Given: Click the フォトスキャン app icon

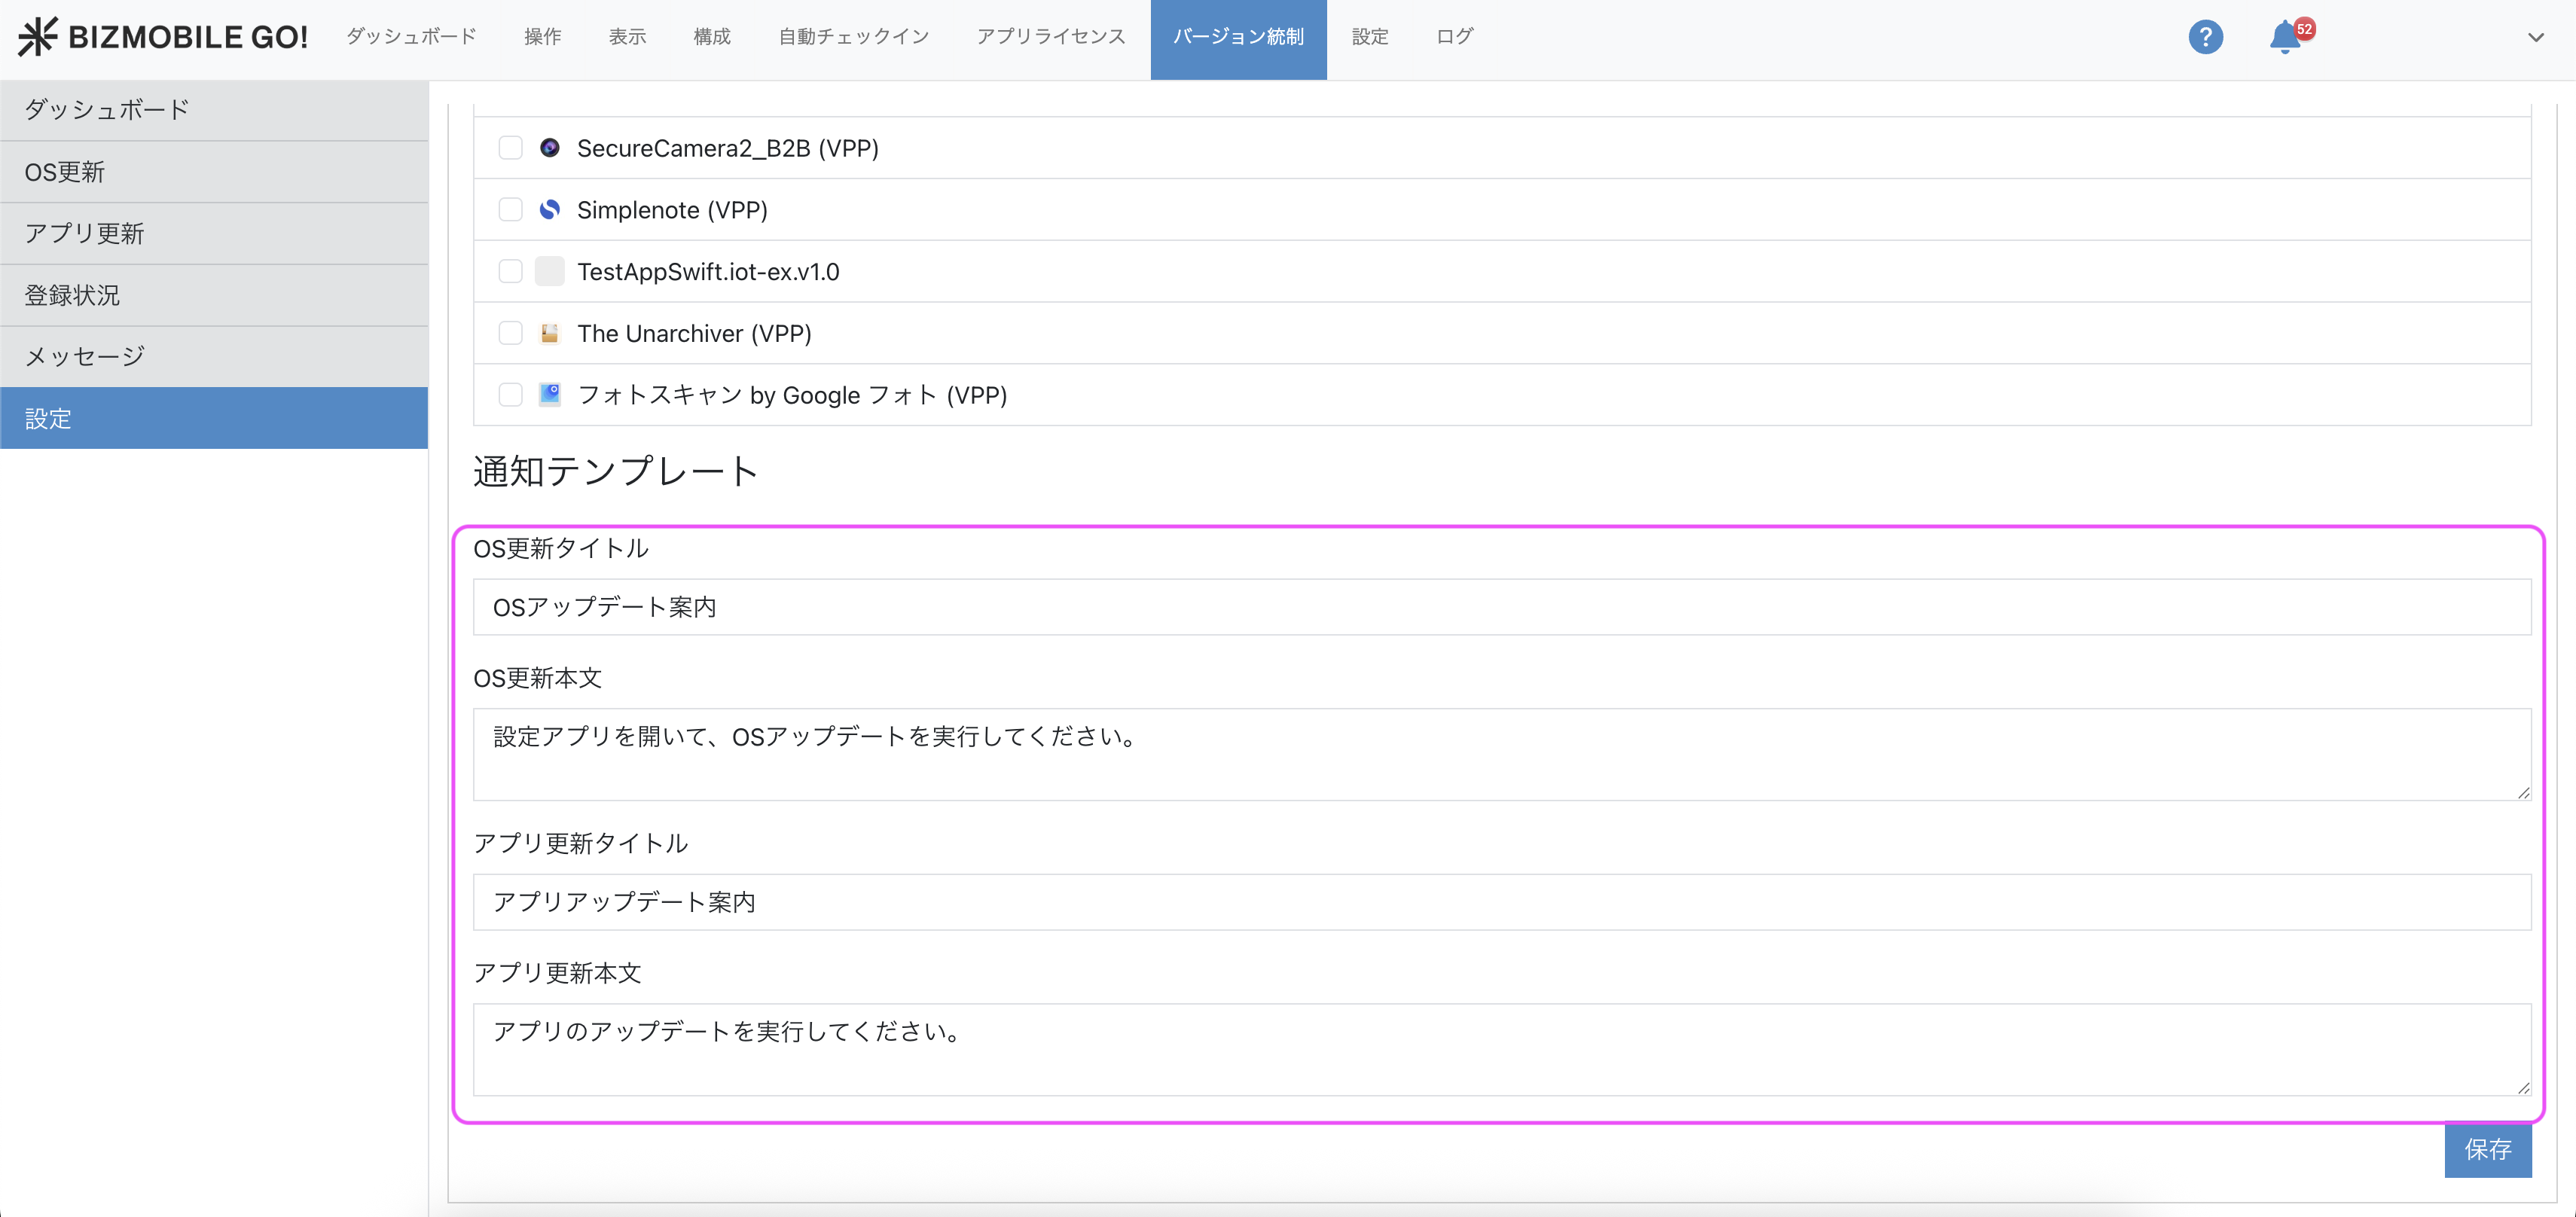Looking at the screenshot, I should pyautogui.click(x=550, y=394).
